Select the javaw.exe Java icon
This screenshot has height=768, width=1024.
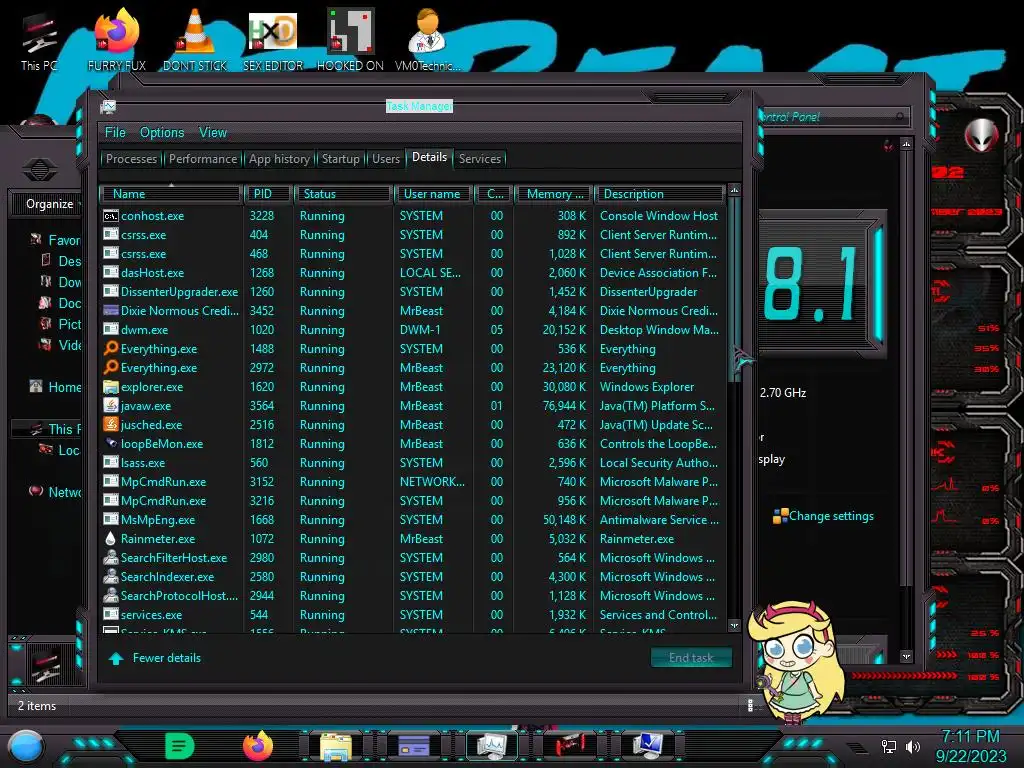coord(110,406)
